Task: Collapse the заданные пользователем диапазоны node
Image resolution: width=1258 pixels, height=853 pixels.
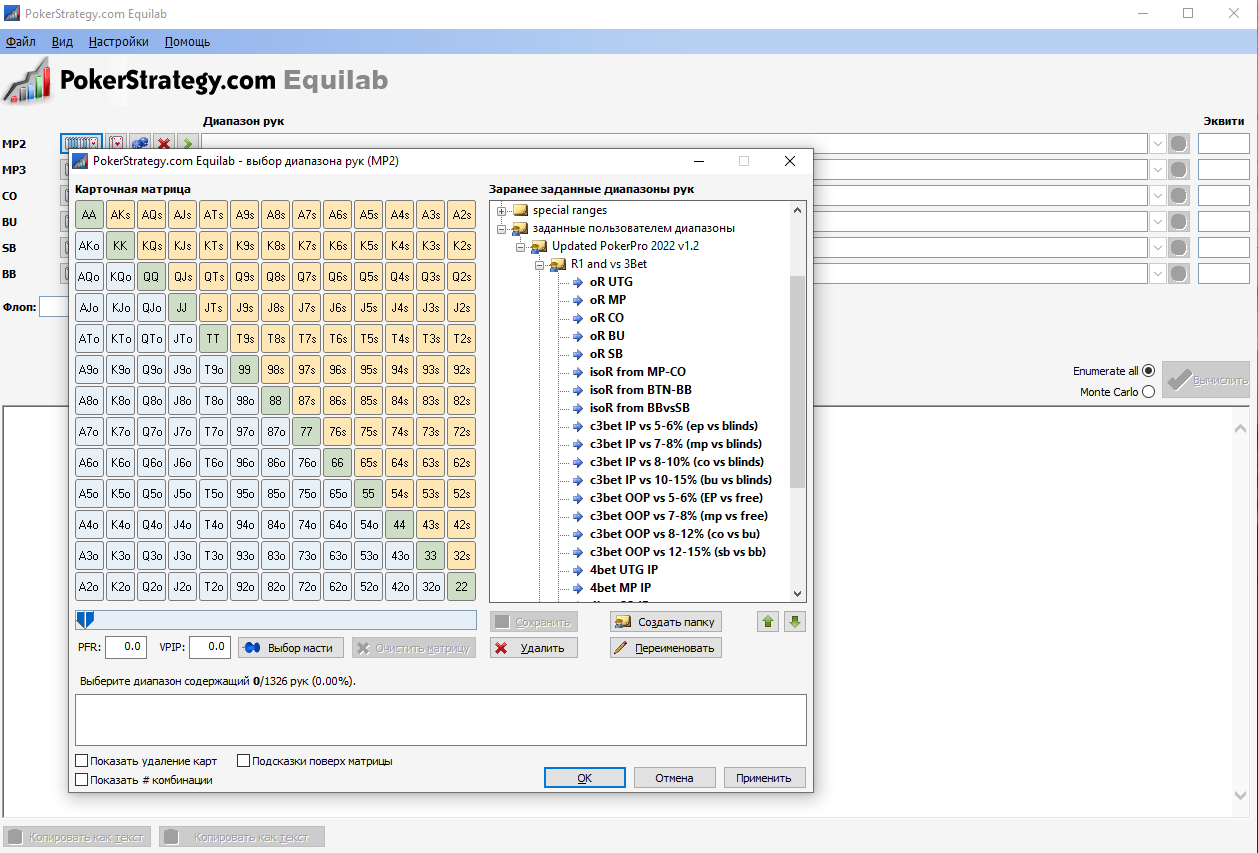Action: [502, 229]
